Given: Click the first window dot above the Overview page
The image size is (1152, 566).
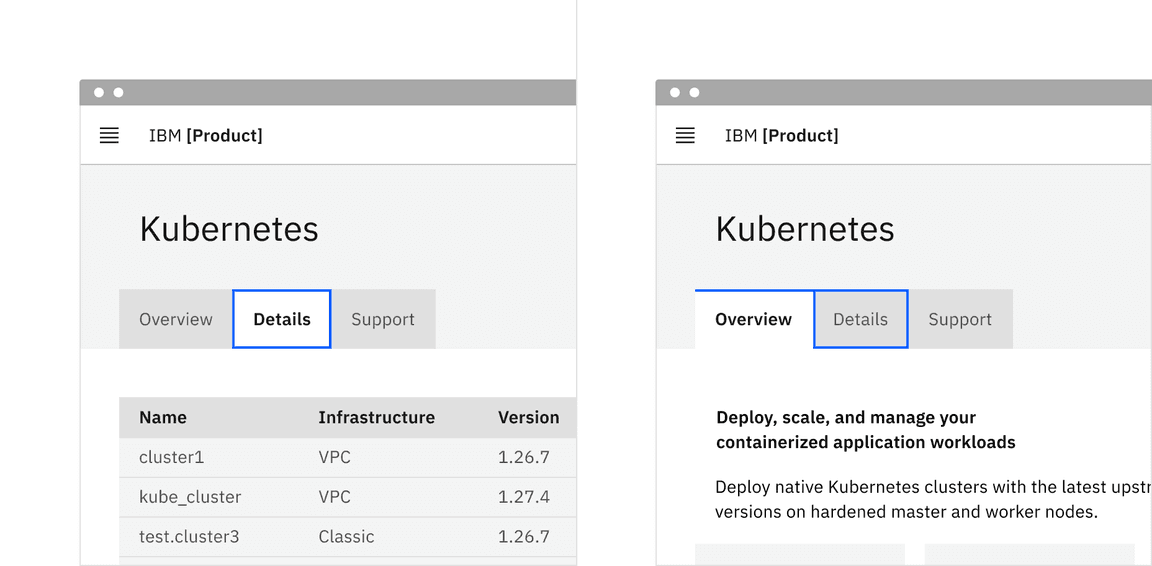Looking at the screenshot, I should pos(675,93).
